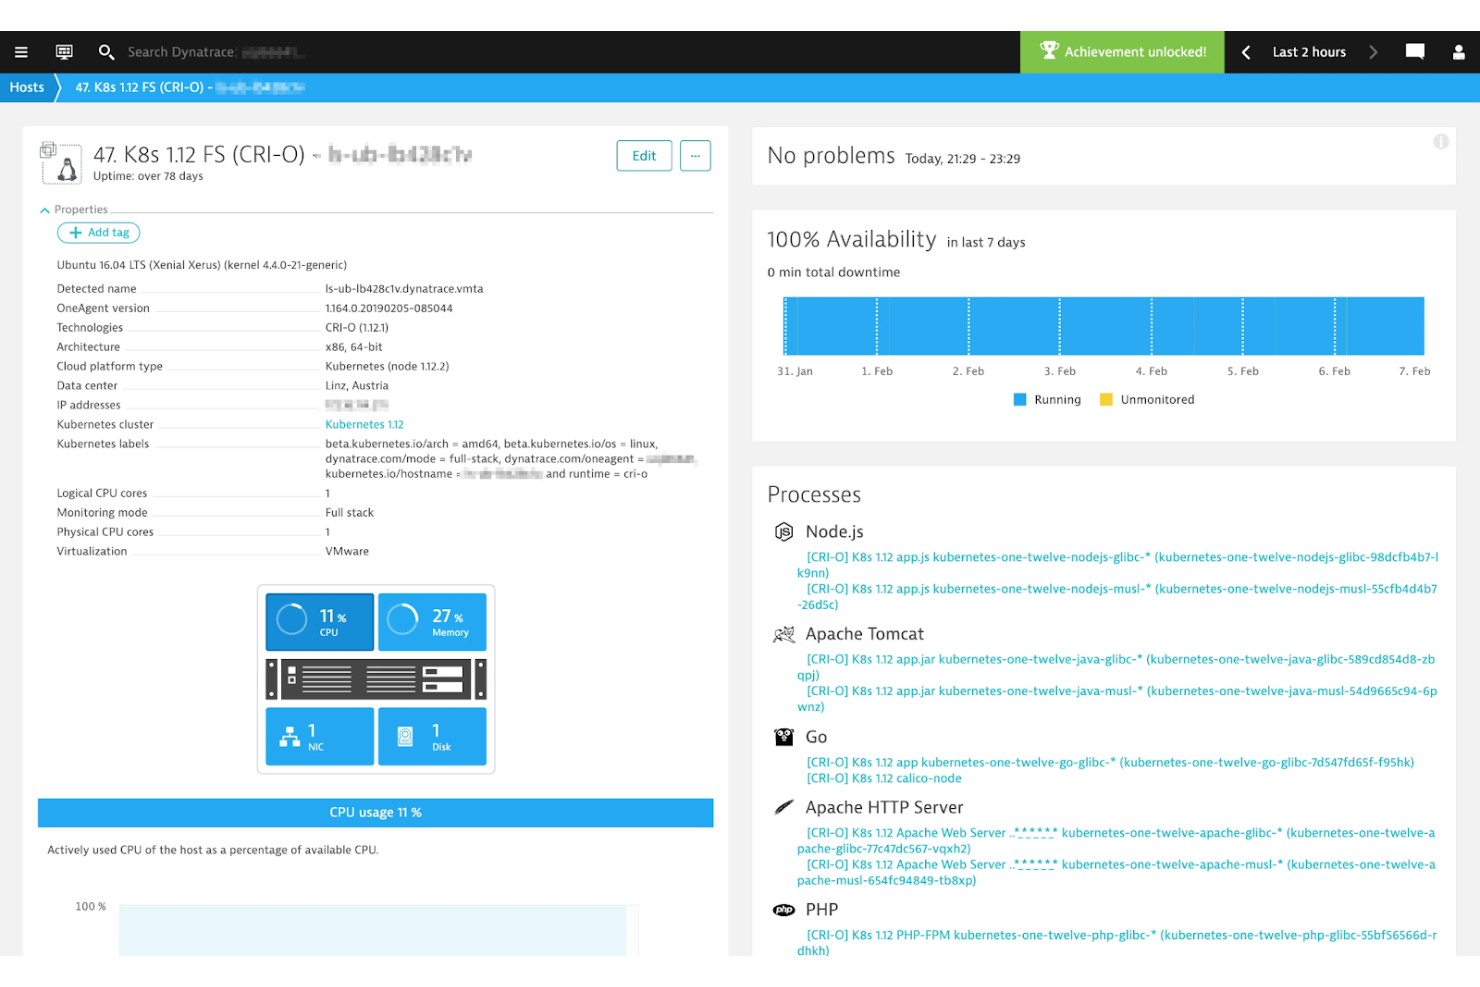Open the user profile icon

(1459, 52)
